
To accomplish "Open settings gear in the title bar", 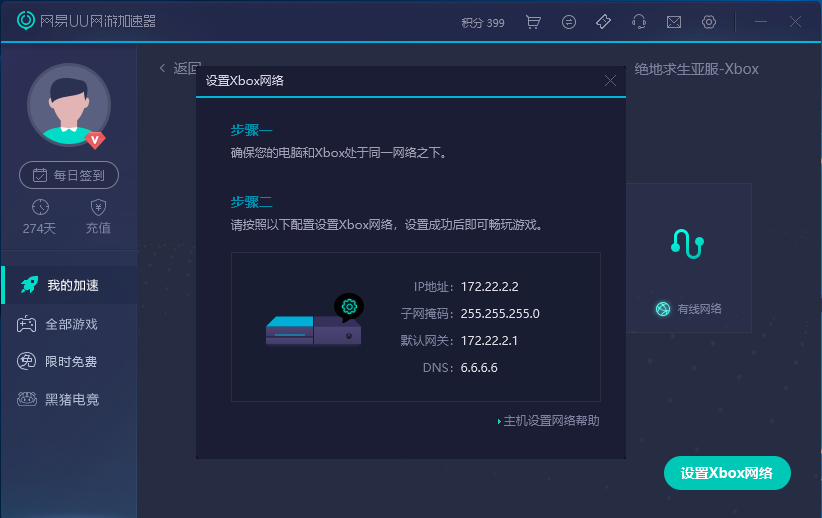I will pyautogui.click(x=709, y=22).
